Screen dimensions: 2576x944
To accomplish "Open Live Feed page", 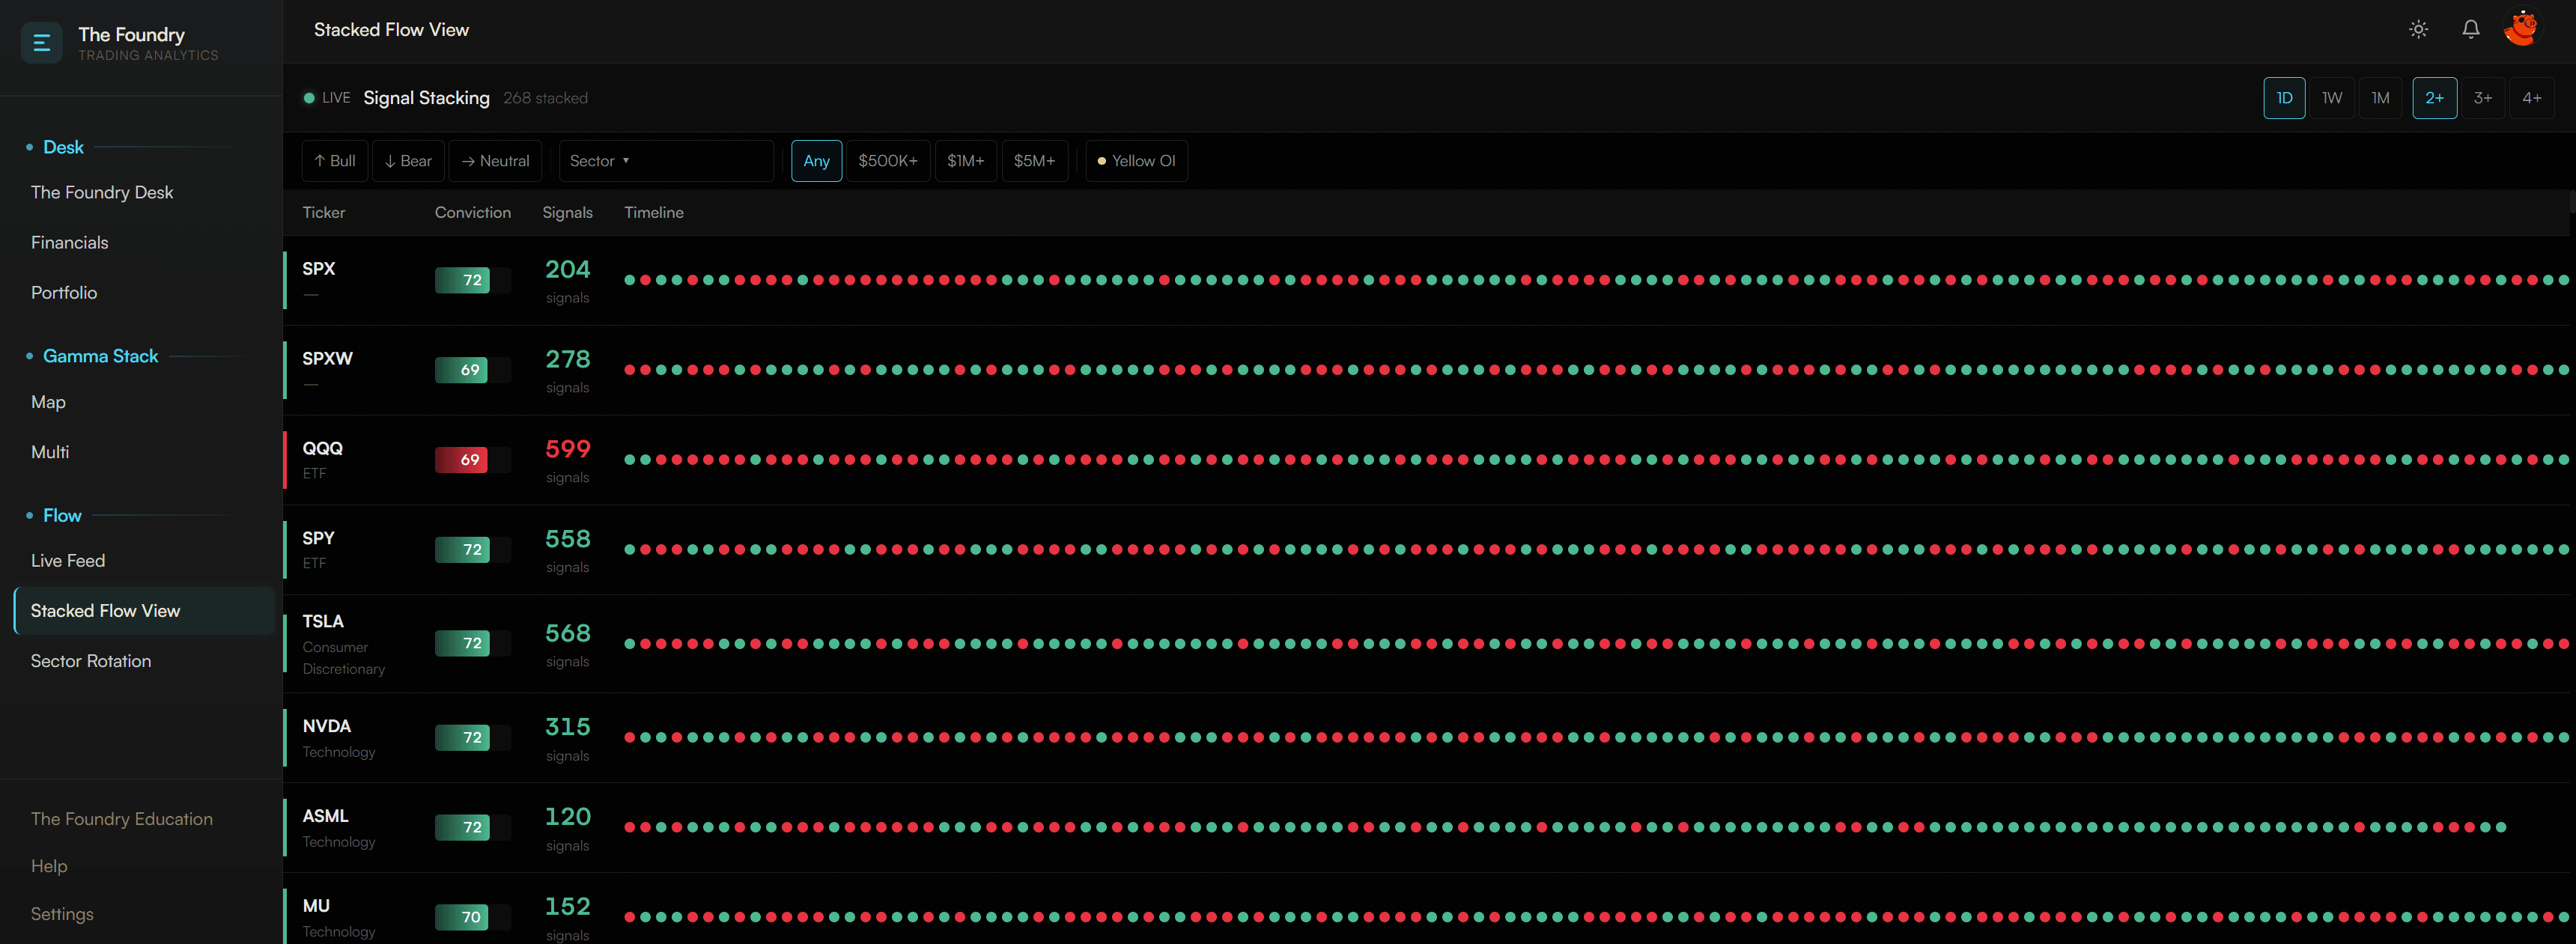I will pyautogui.click(x=68, y=561).
